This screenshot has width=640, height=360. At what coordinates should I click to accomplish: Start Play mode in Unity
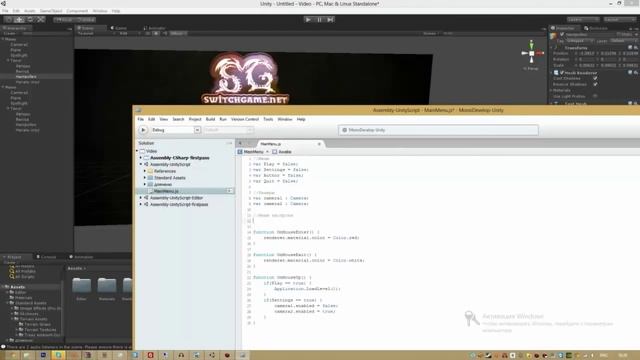308,19
